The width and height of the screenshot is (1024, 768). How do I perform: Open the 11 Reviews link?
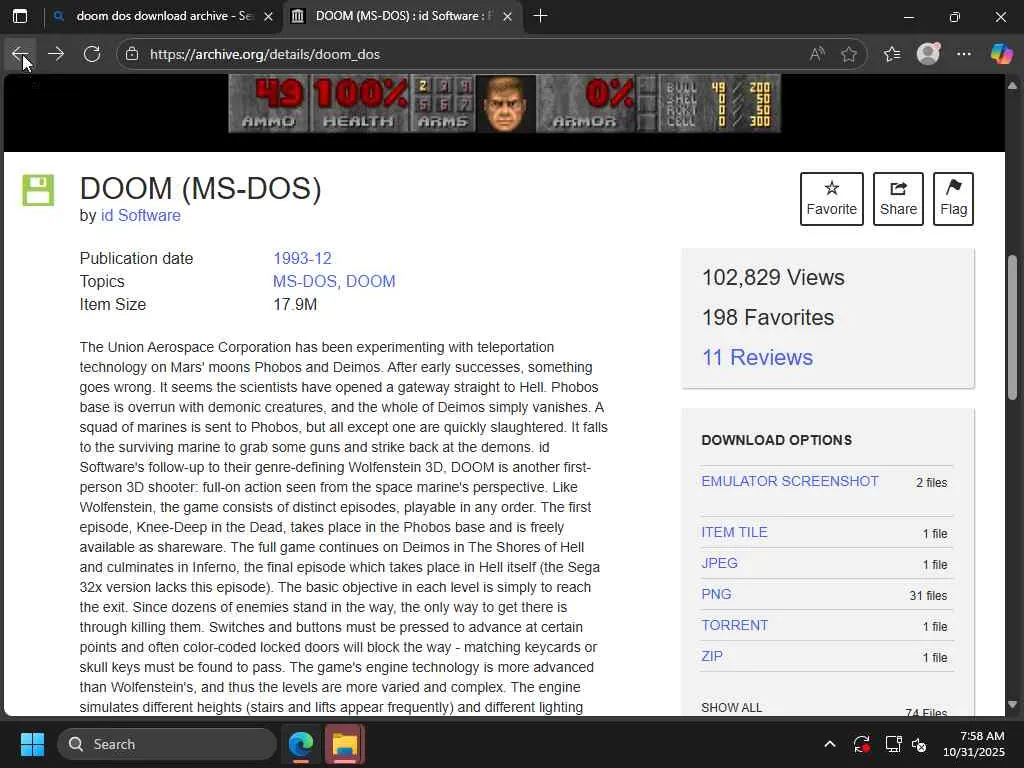(758, 357)
